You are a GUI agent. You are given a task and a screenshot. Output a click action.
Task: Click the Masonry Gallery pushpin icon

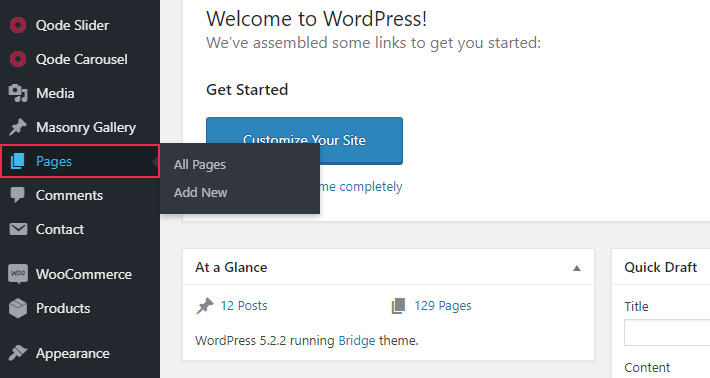coord(18,127)
